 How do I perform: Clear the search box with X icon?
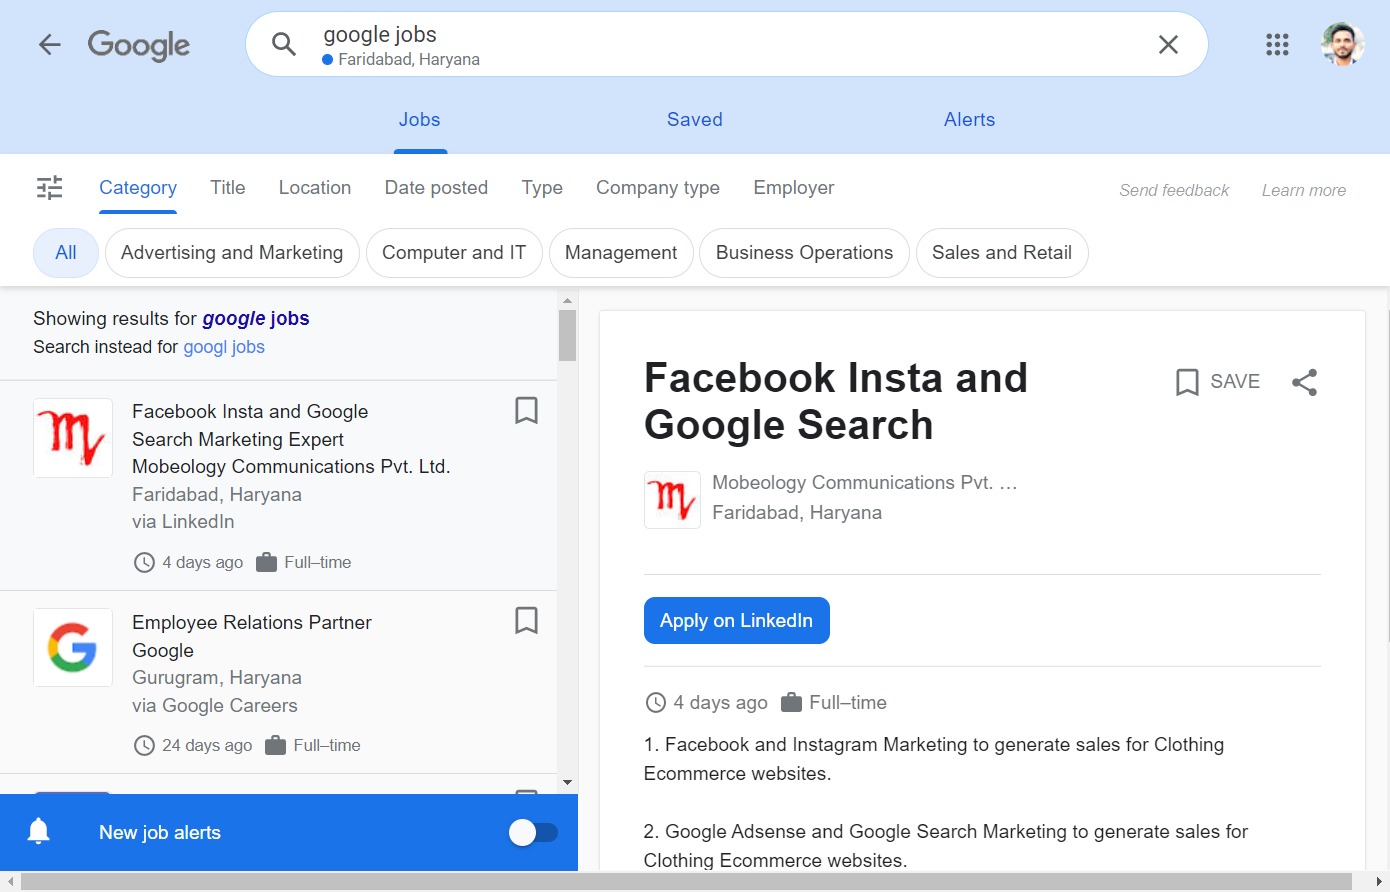click(x=1167, y=44)
